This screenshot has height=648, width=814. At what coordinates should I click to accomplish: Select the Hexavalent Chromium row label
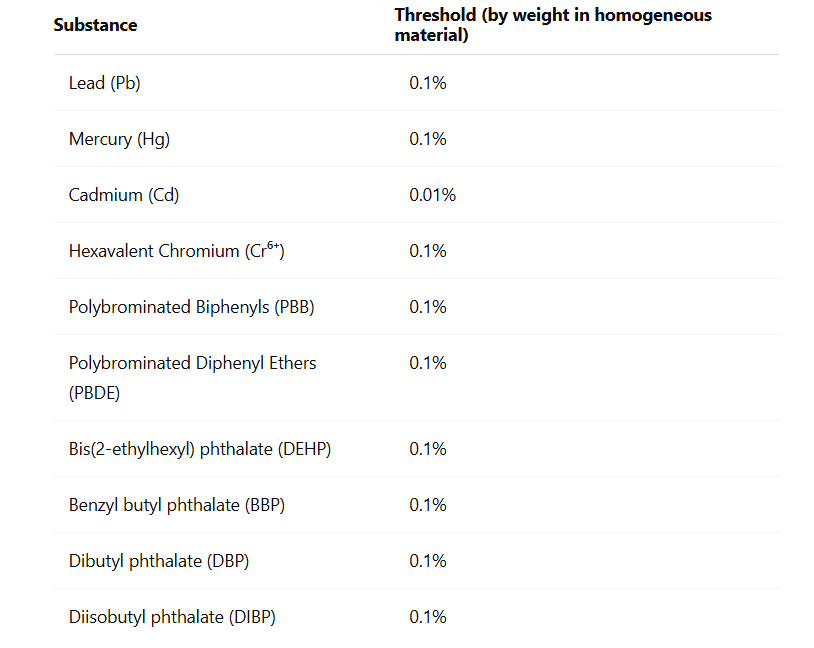177,251
